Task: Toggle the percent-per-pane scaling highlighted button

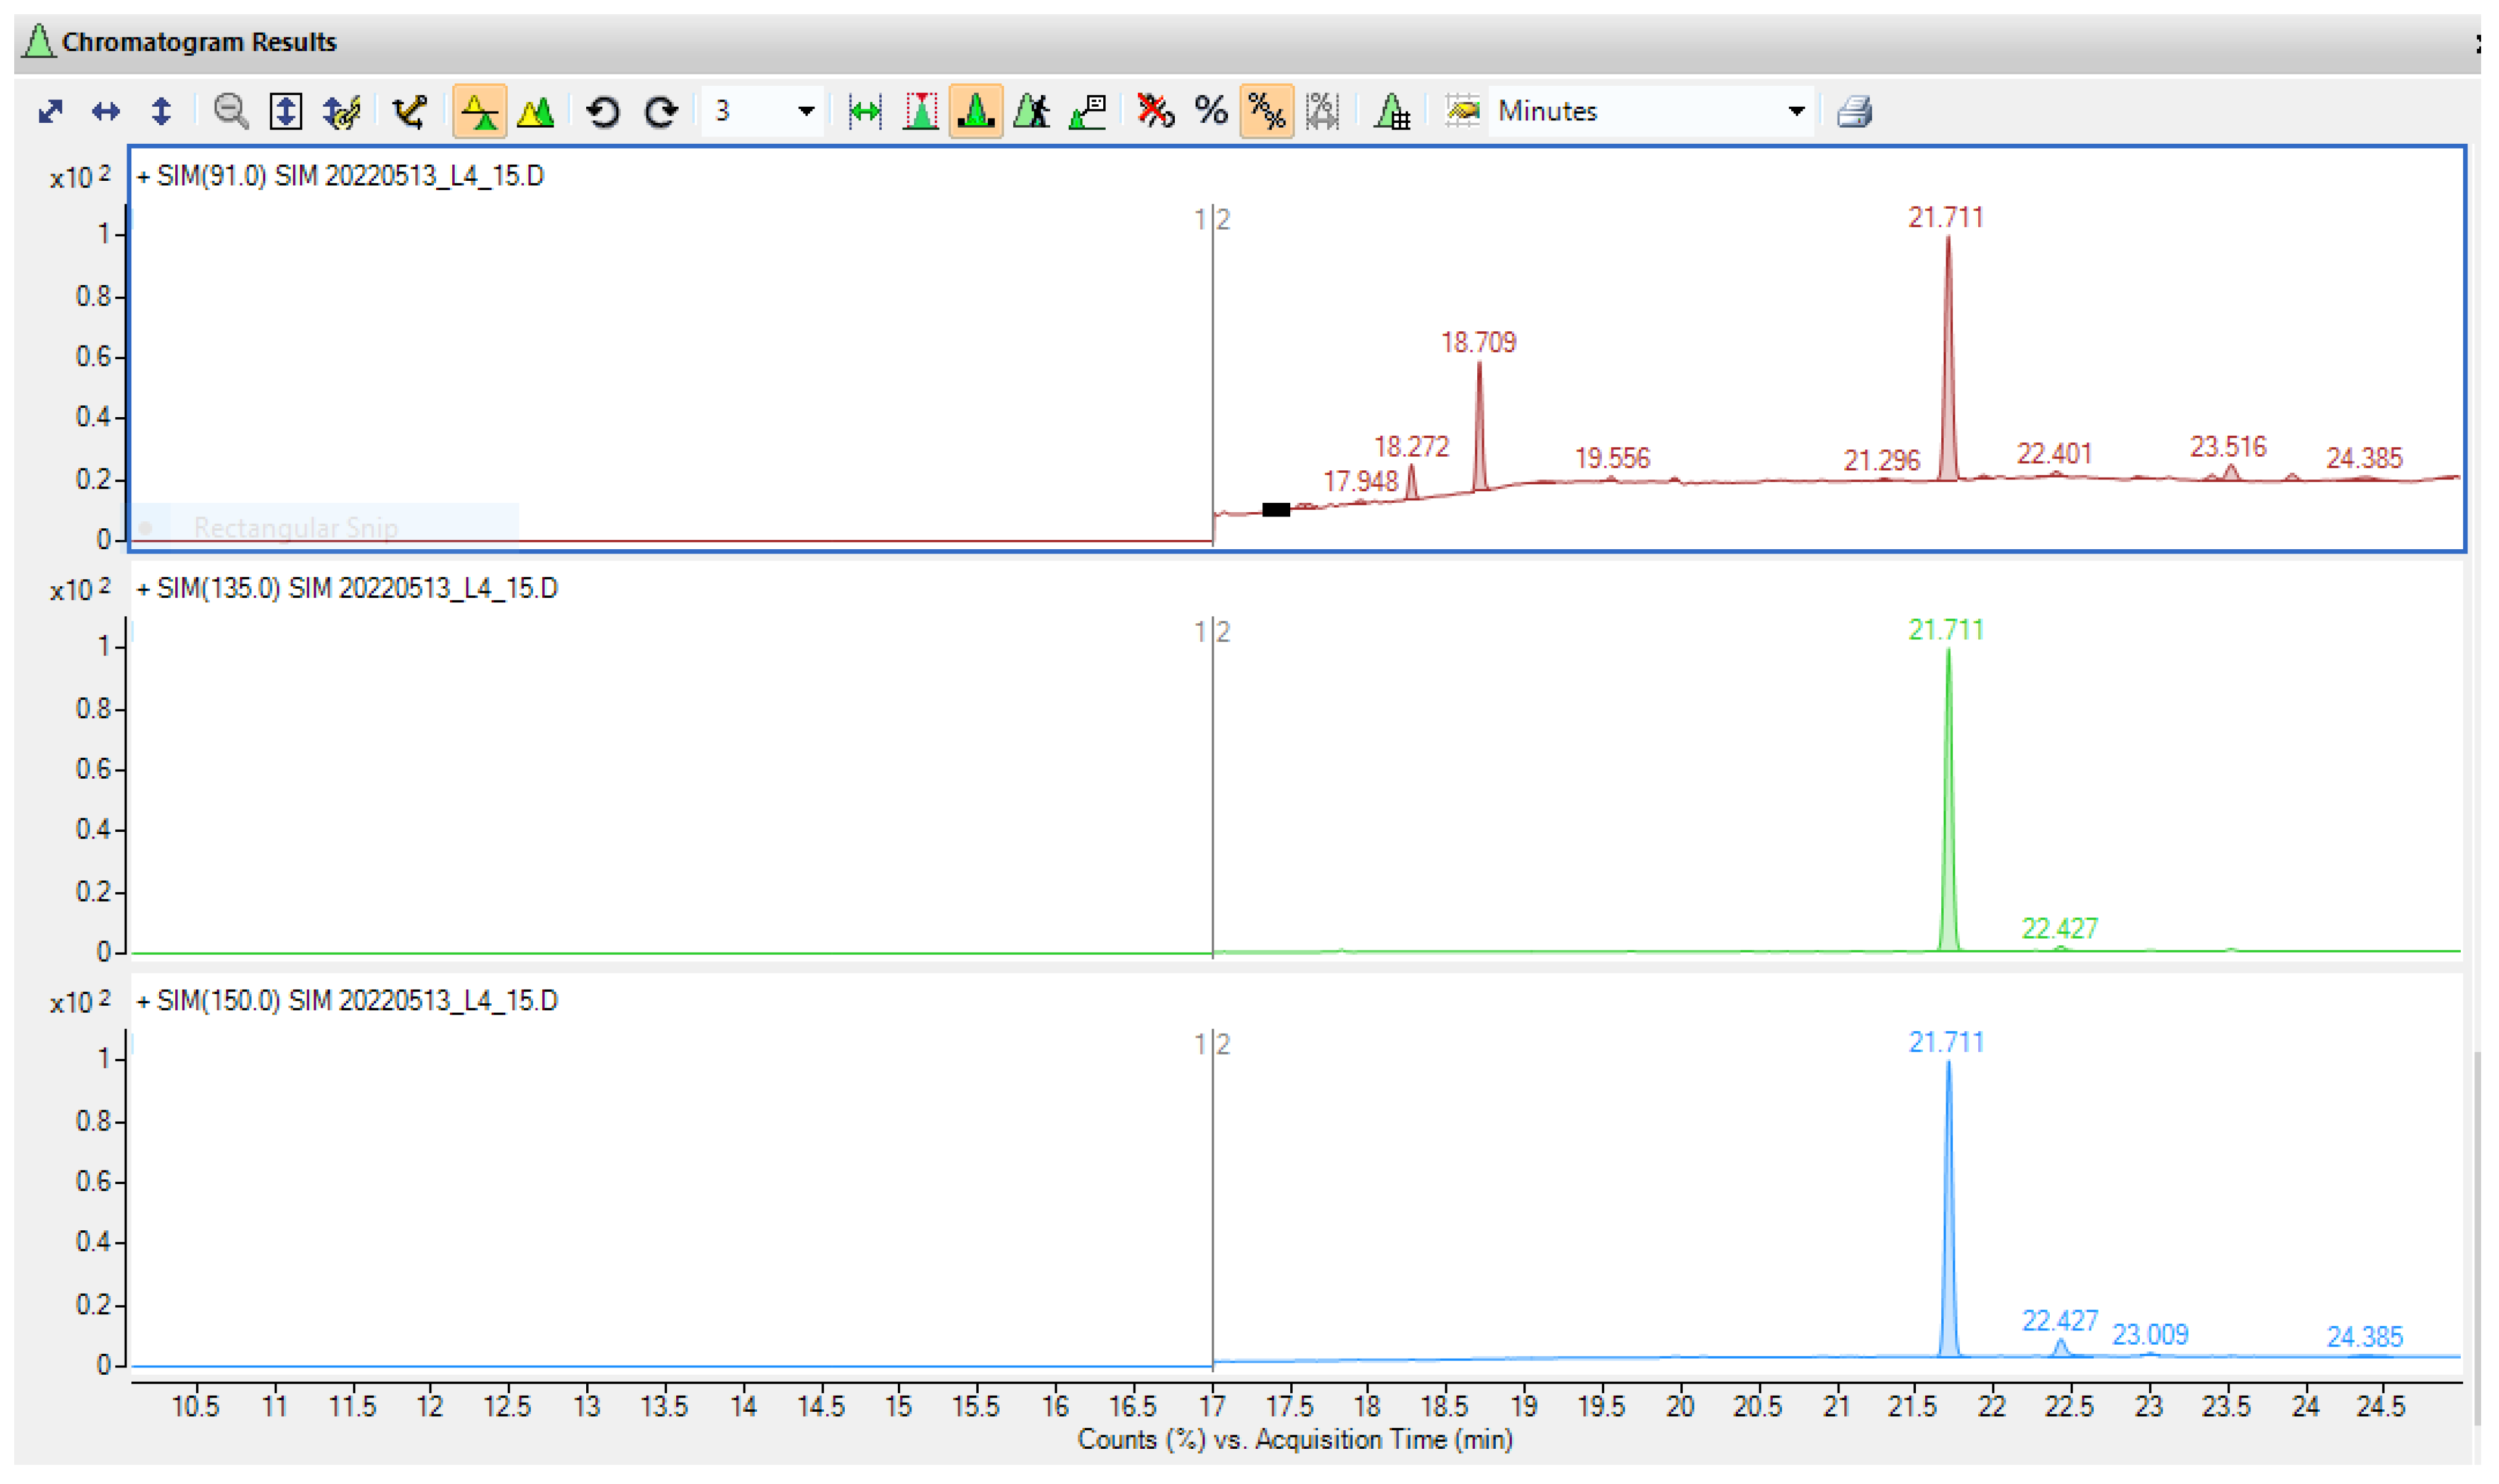Action: pos(1266,111)
